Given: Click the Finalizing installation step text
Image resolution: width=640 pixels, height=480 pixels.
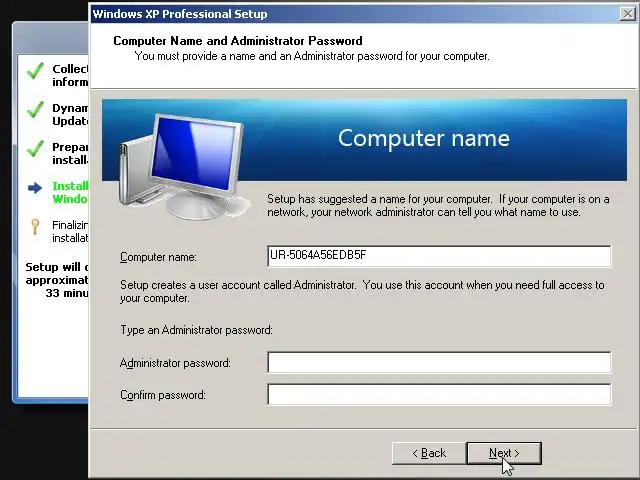Looking at the screenshot, I should coord(70,231).
